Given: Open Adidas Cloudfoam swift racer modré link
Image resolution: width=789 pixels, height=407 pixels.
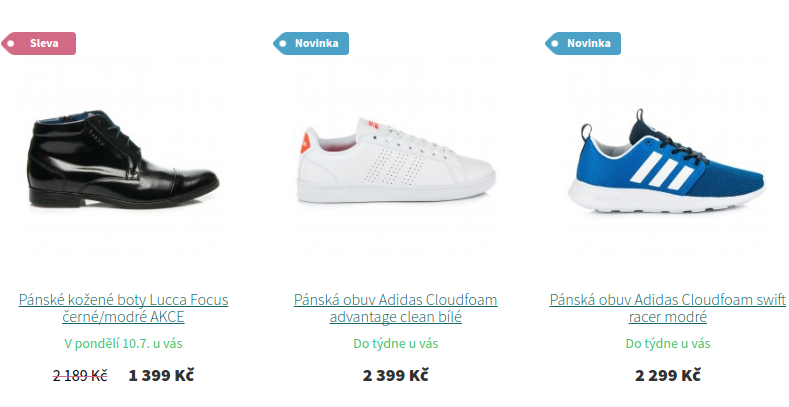Looking at the screenshot, I should click(668, 308).
